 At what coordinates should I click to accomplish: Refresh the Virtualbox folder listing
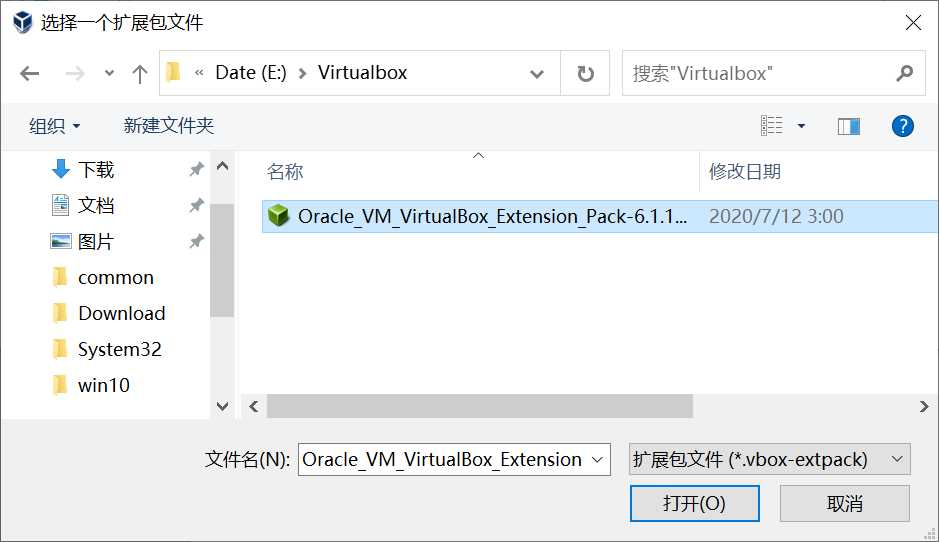pyautogui.click(x=585, y=74)
